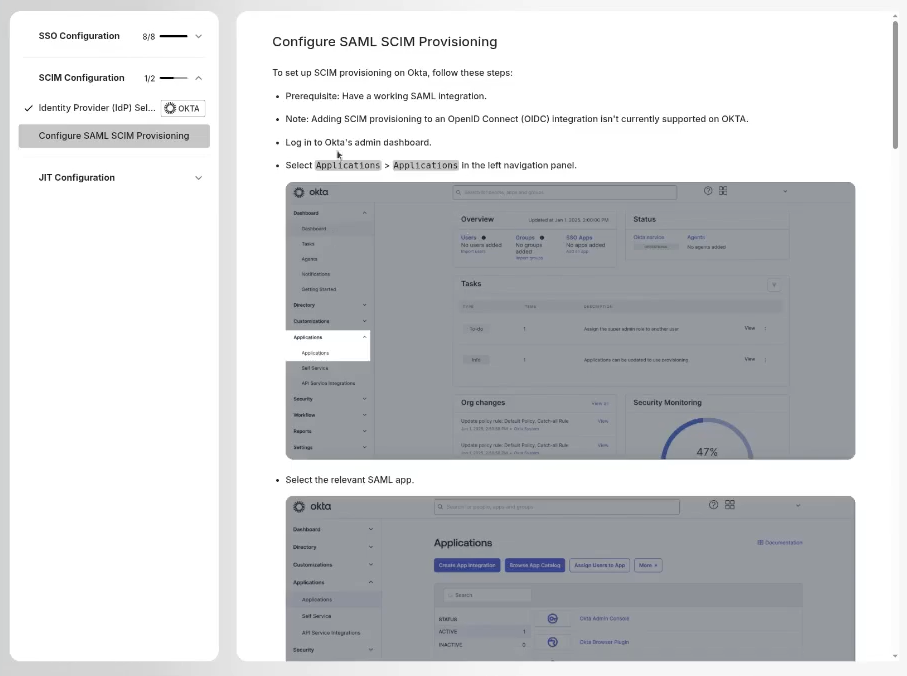
Task: Click the Okta logo in second screenshot
Action: click(312, 506)
